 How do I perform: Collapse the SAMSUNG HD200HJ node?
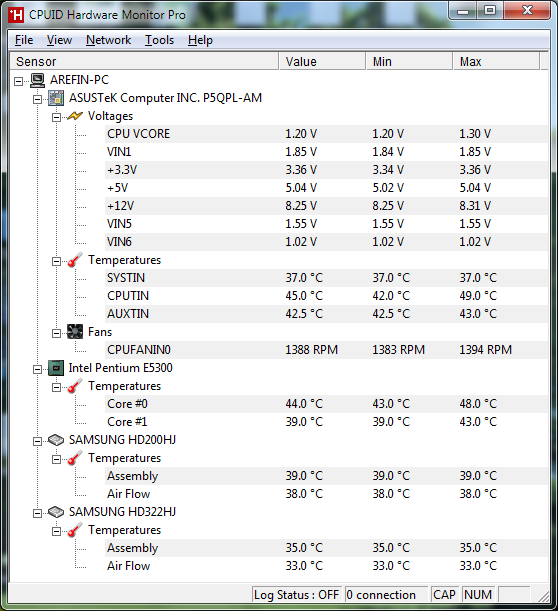[37, 441]
